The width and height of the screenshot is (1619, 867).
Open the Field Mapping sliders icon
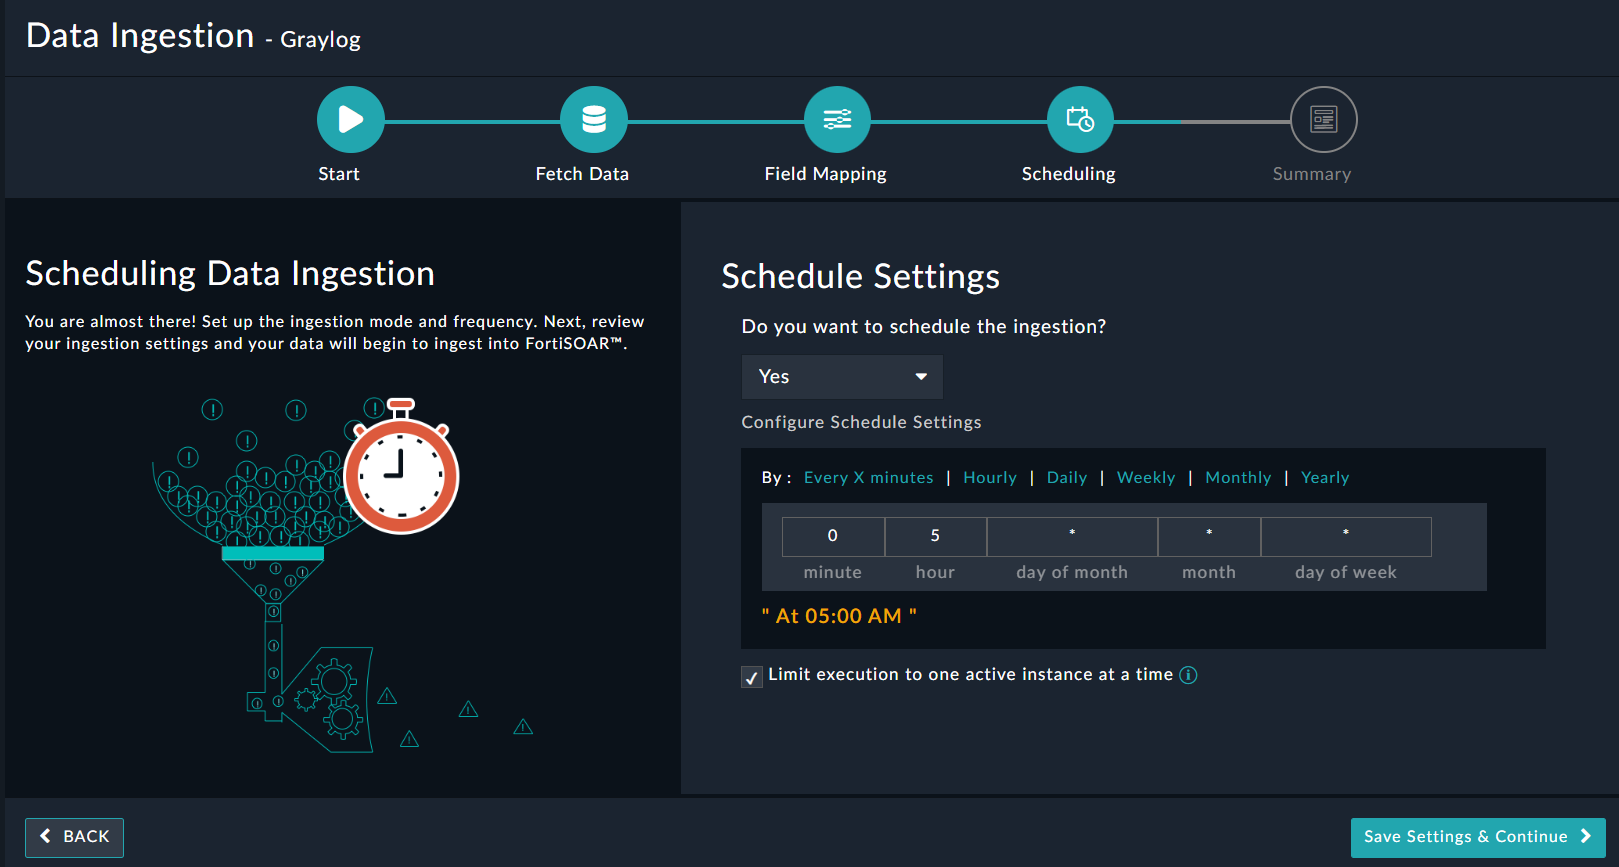[x=837, y=120]
